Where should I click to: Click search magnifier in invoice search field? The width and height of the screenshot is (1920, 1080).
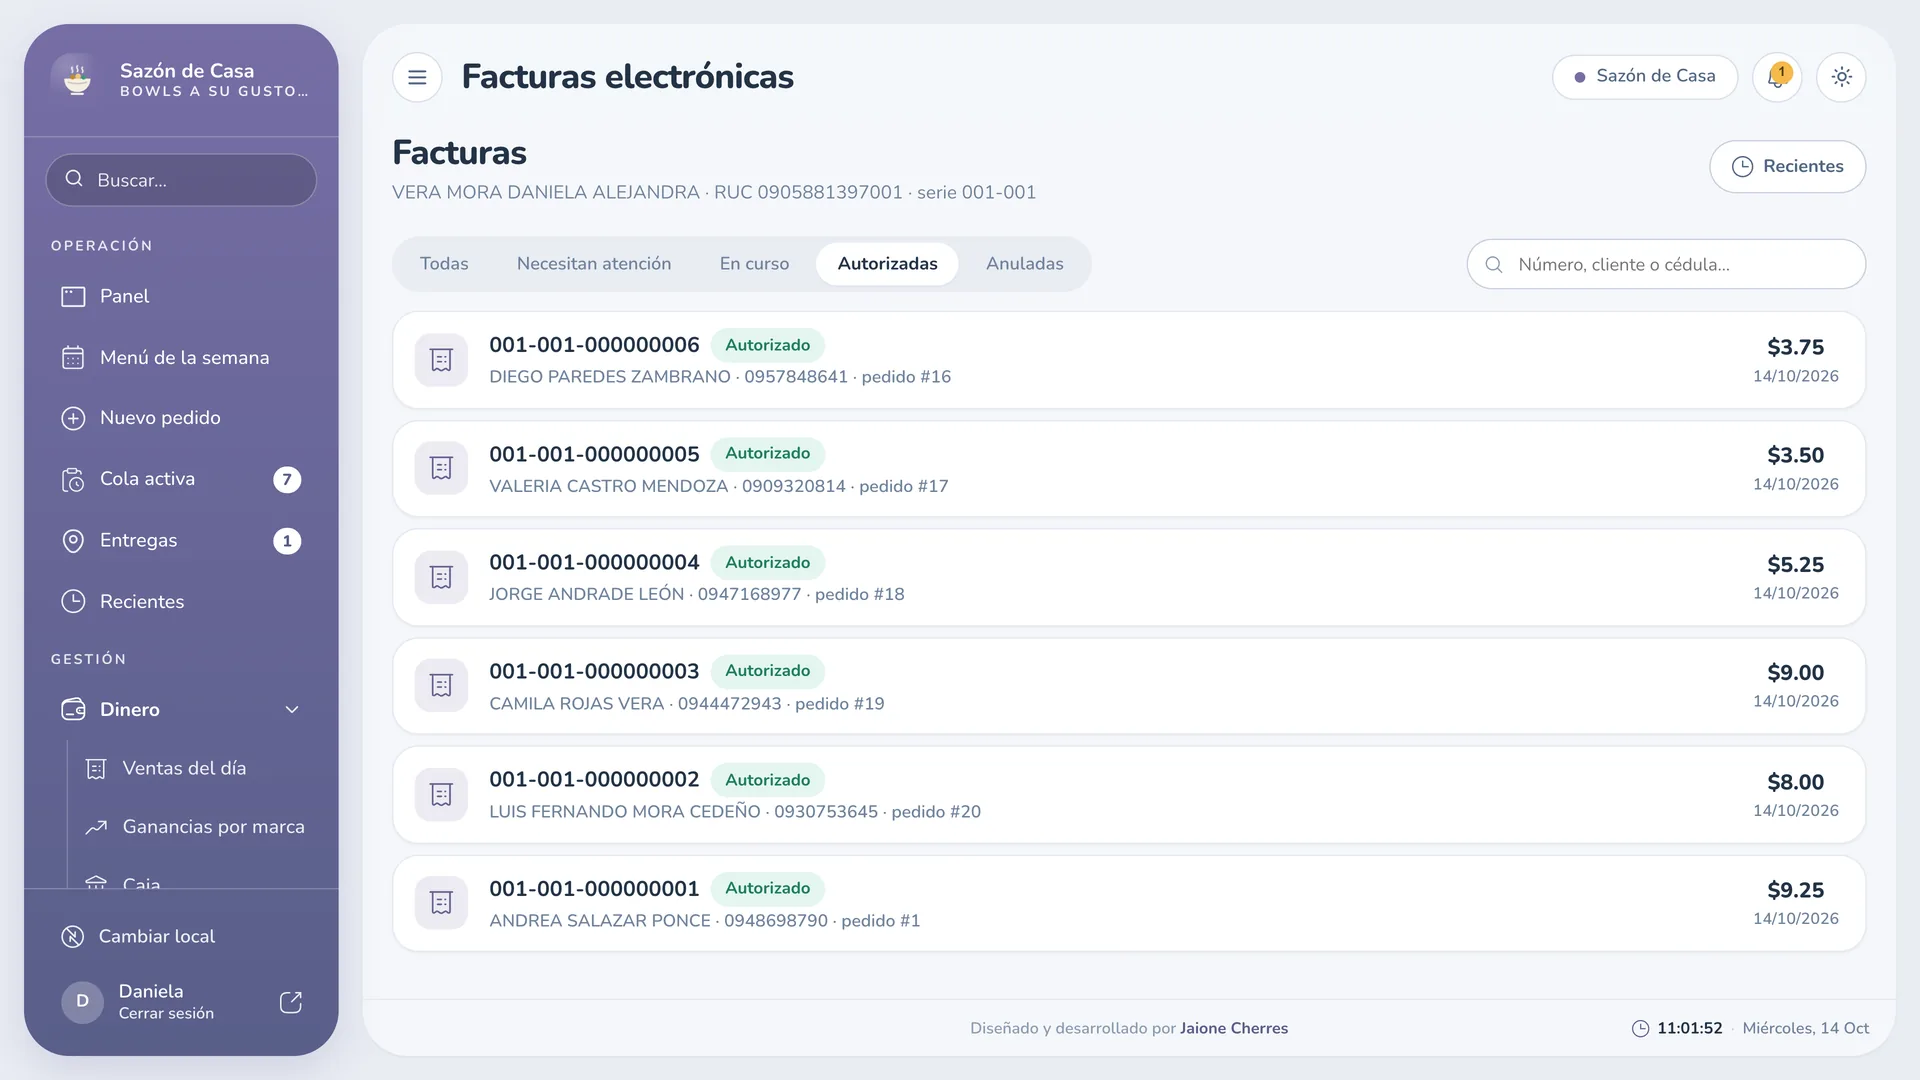1494,265
